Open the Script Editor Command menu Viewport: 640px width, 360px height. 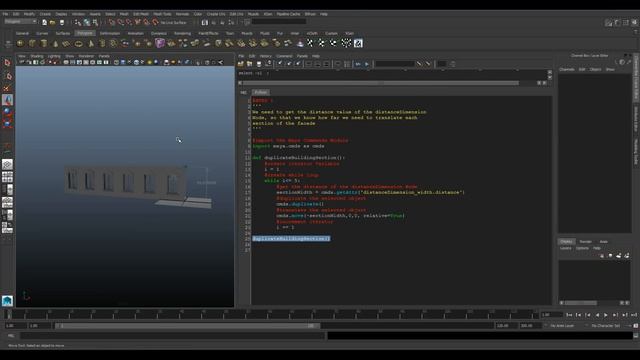pyautogui.click(x=284, y=56)
